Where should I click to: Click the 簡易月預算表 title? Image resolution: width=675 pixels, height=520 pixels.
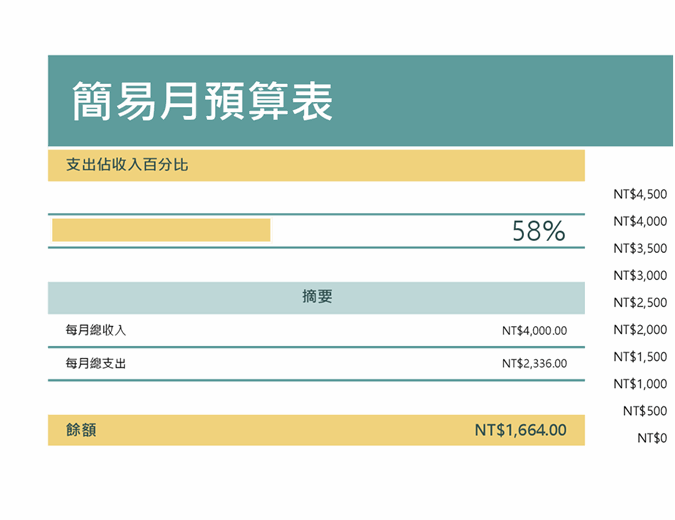pos(202,102)
